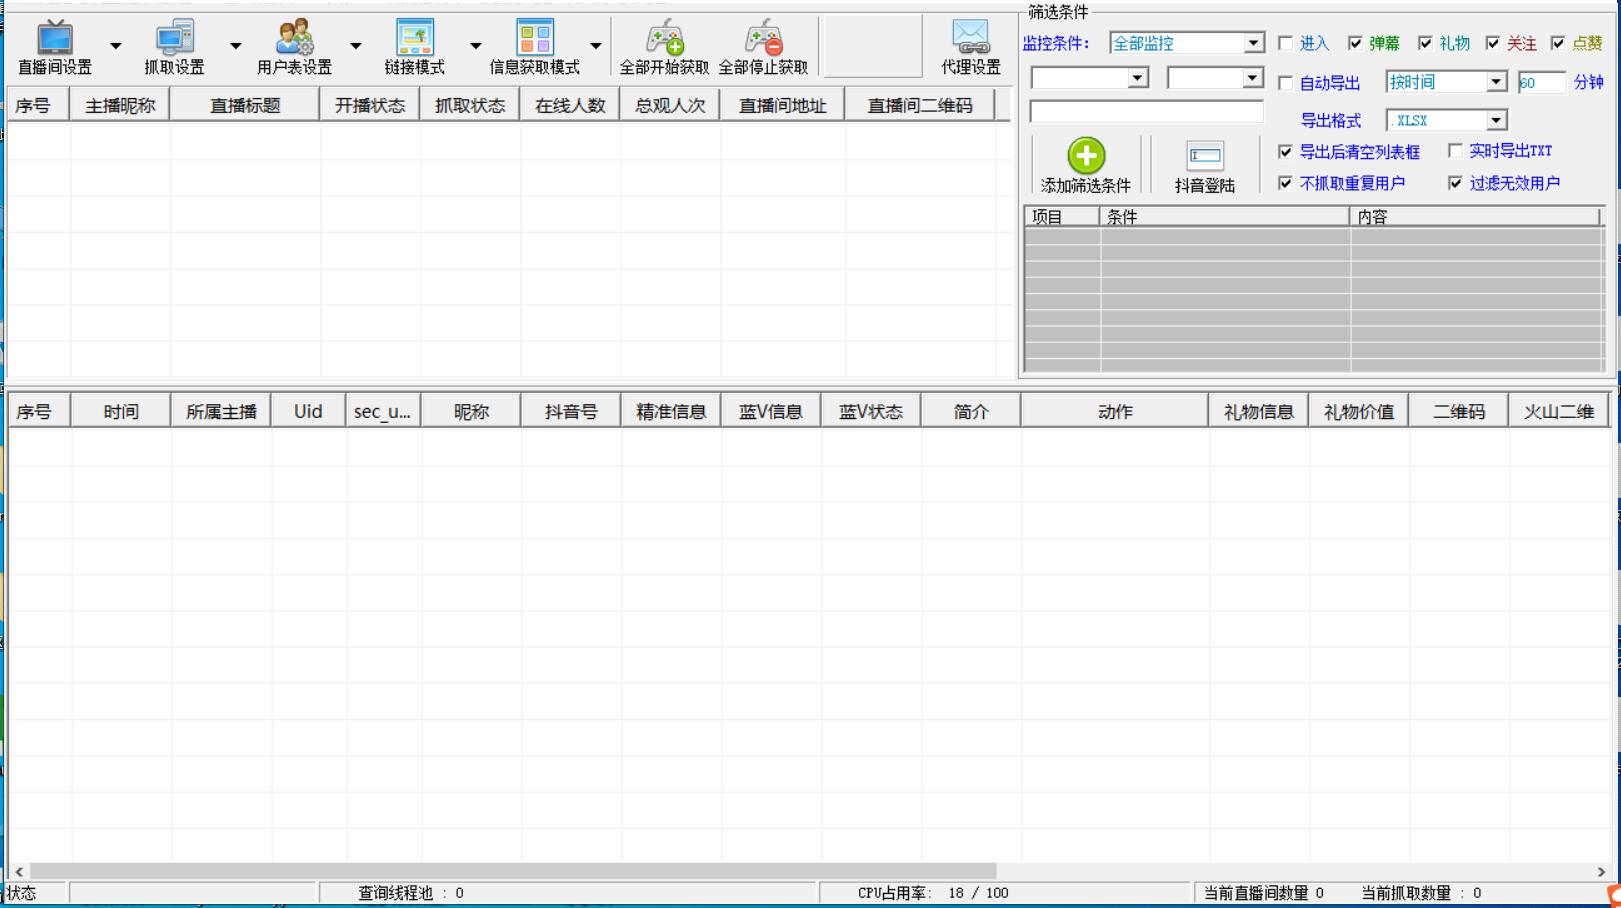This screenshot has height=908, width=1621.
Task: Click the 总观人次 column header
Action: coord(670,105)
